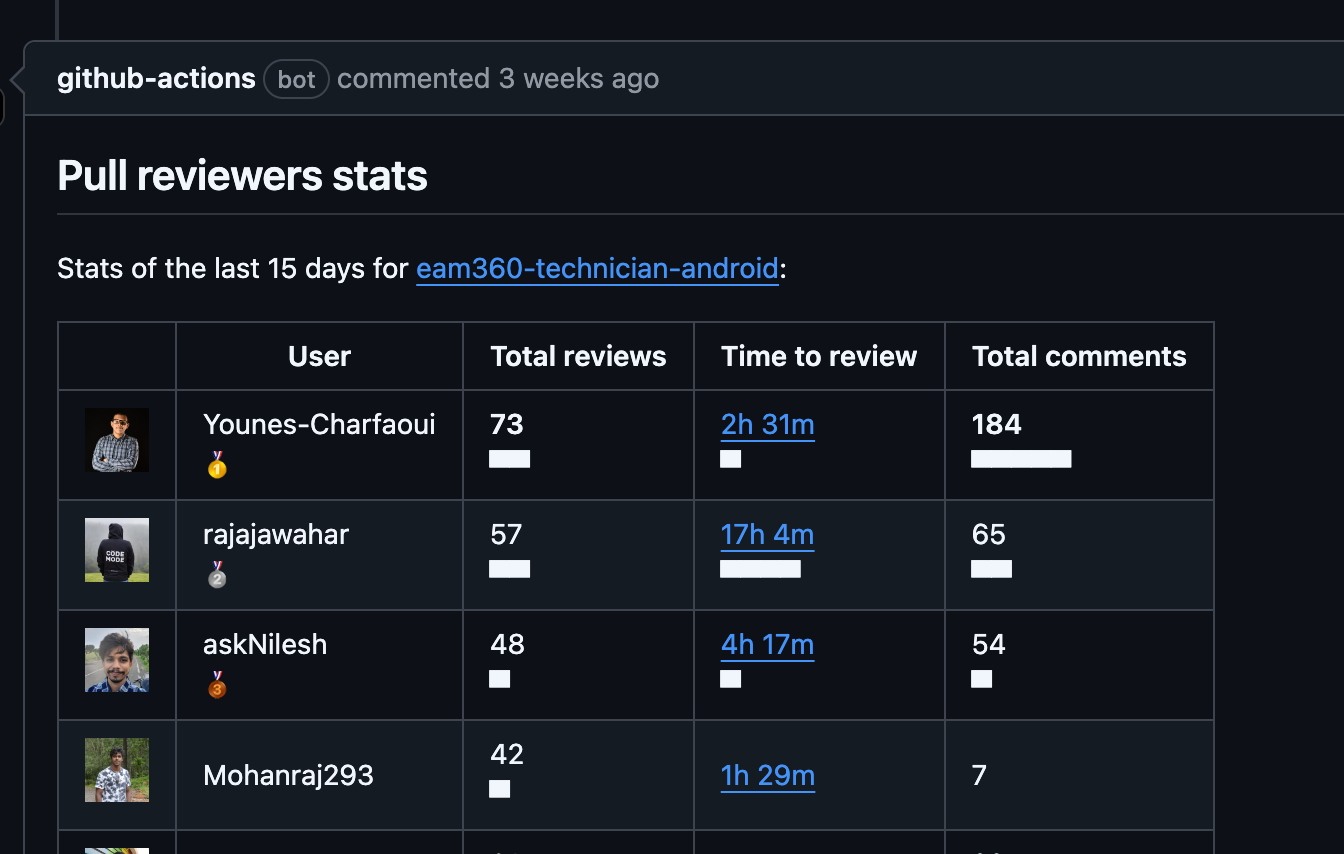Screen dimensions: 1344x854
Task: Click the 73 total reviews bar
Action: (x=510, y=459)
